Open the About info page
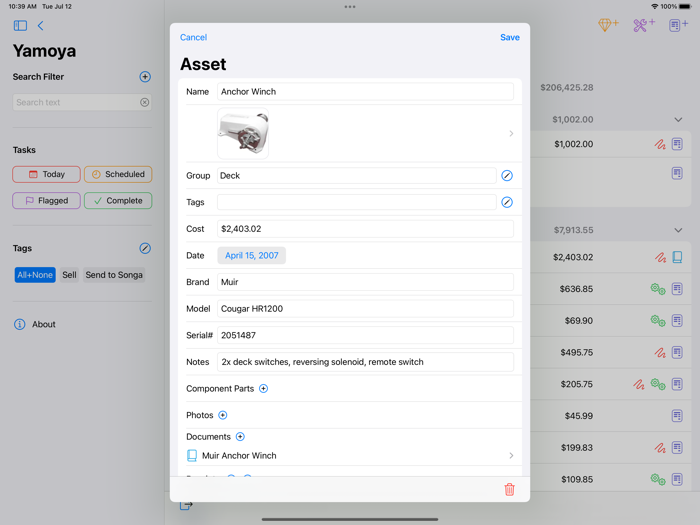The width and height of the screenshot is (700, 525). pos(35,324)
